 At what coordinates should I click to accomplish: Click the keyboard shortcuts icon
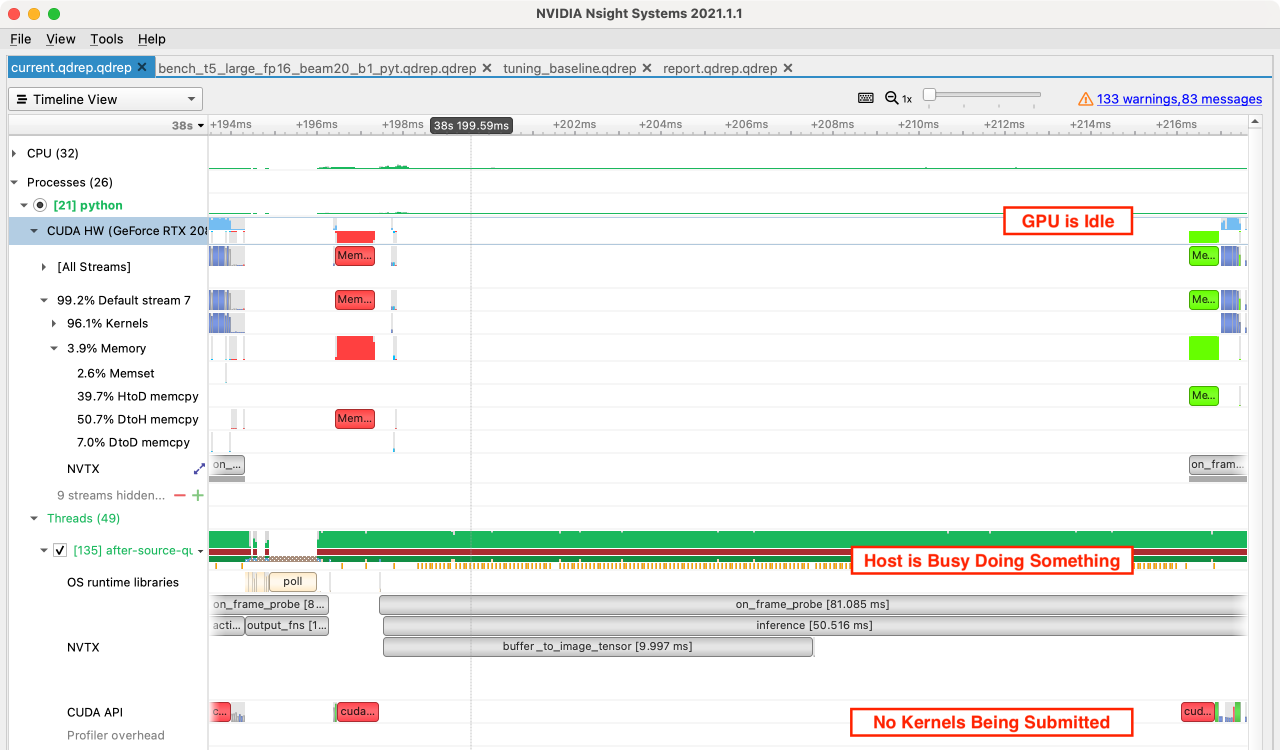click(866, 98)
